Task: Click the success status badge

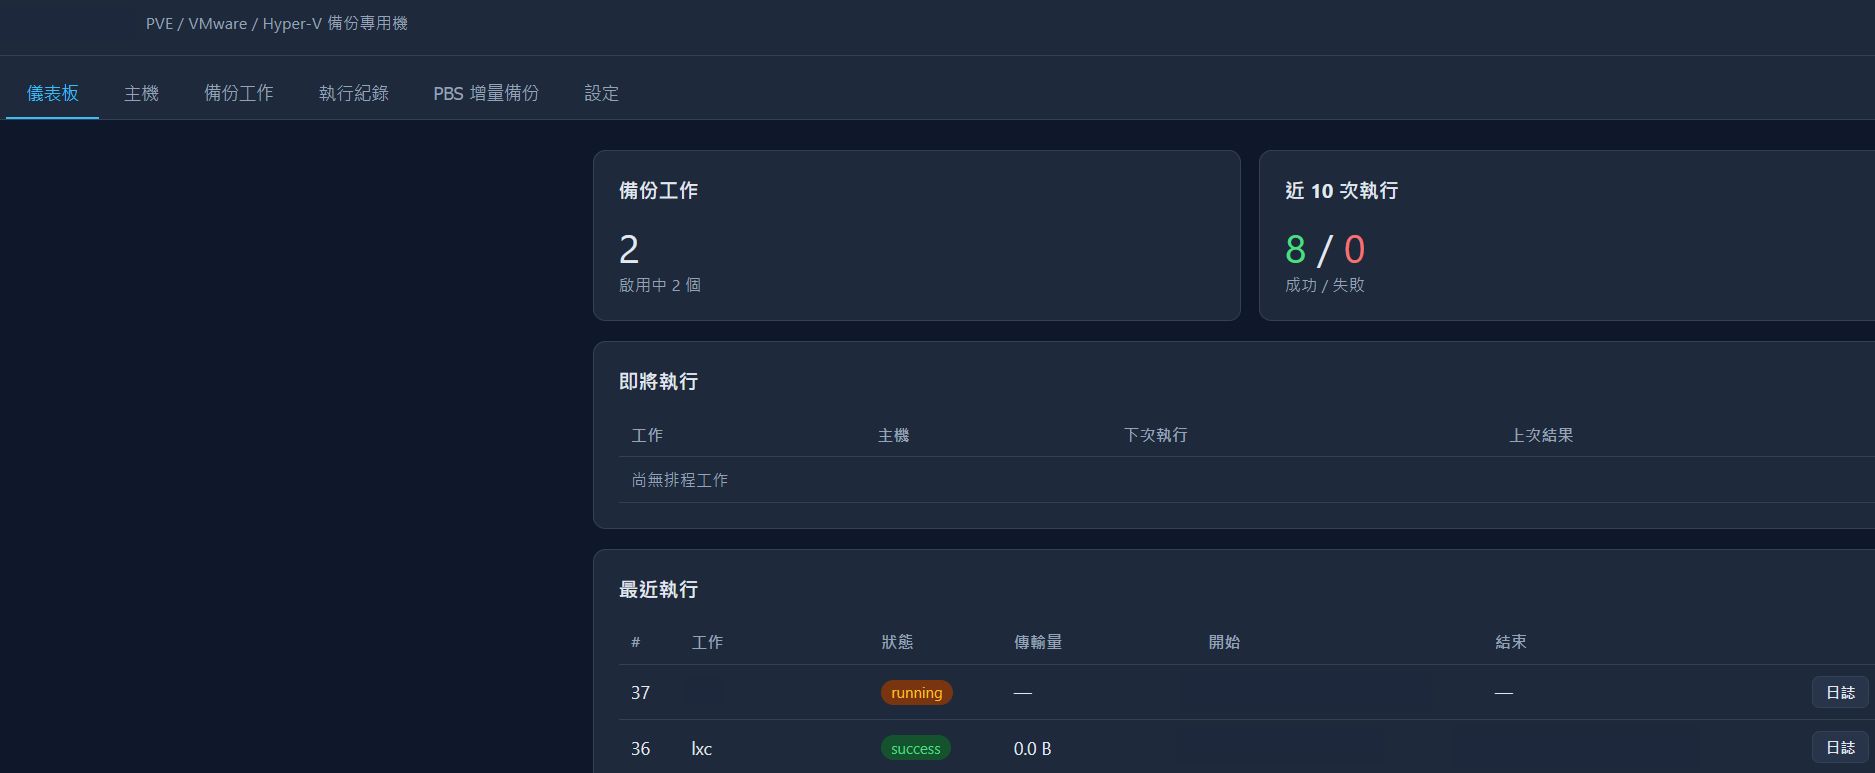Action: pyautogui.click(x=915, y=748)
